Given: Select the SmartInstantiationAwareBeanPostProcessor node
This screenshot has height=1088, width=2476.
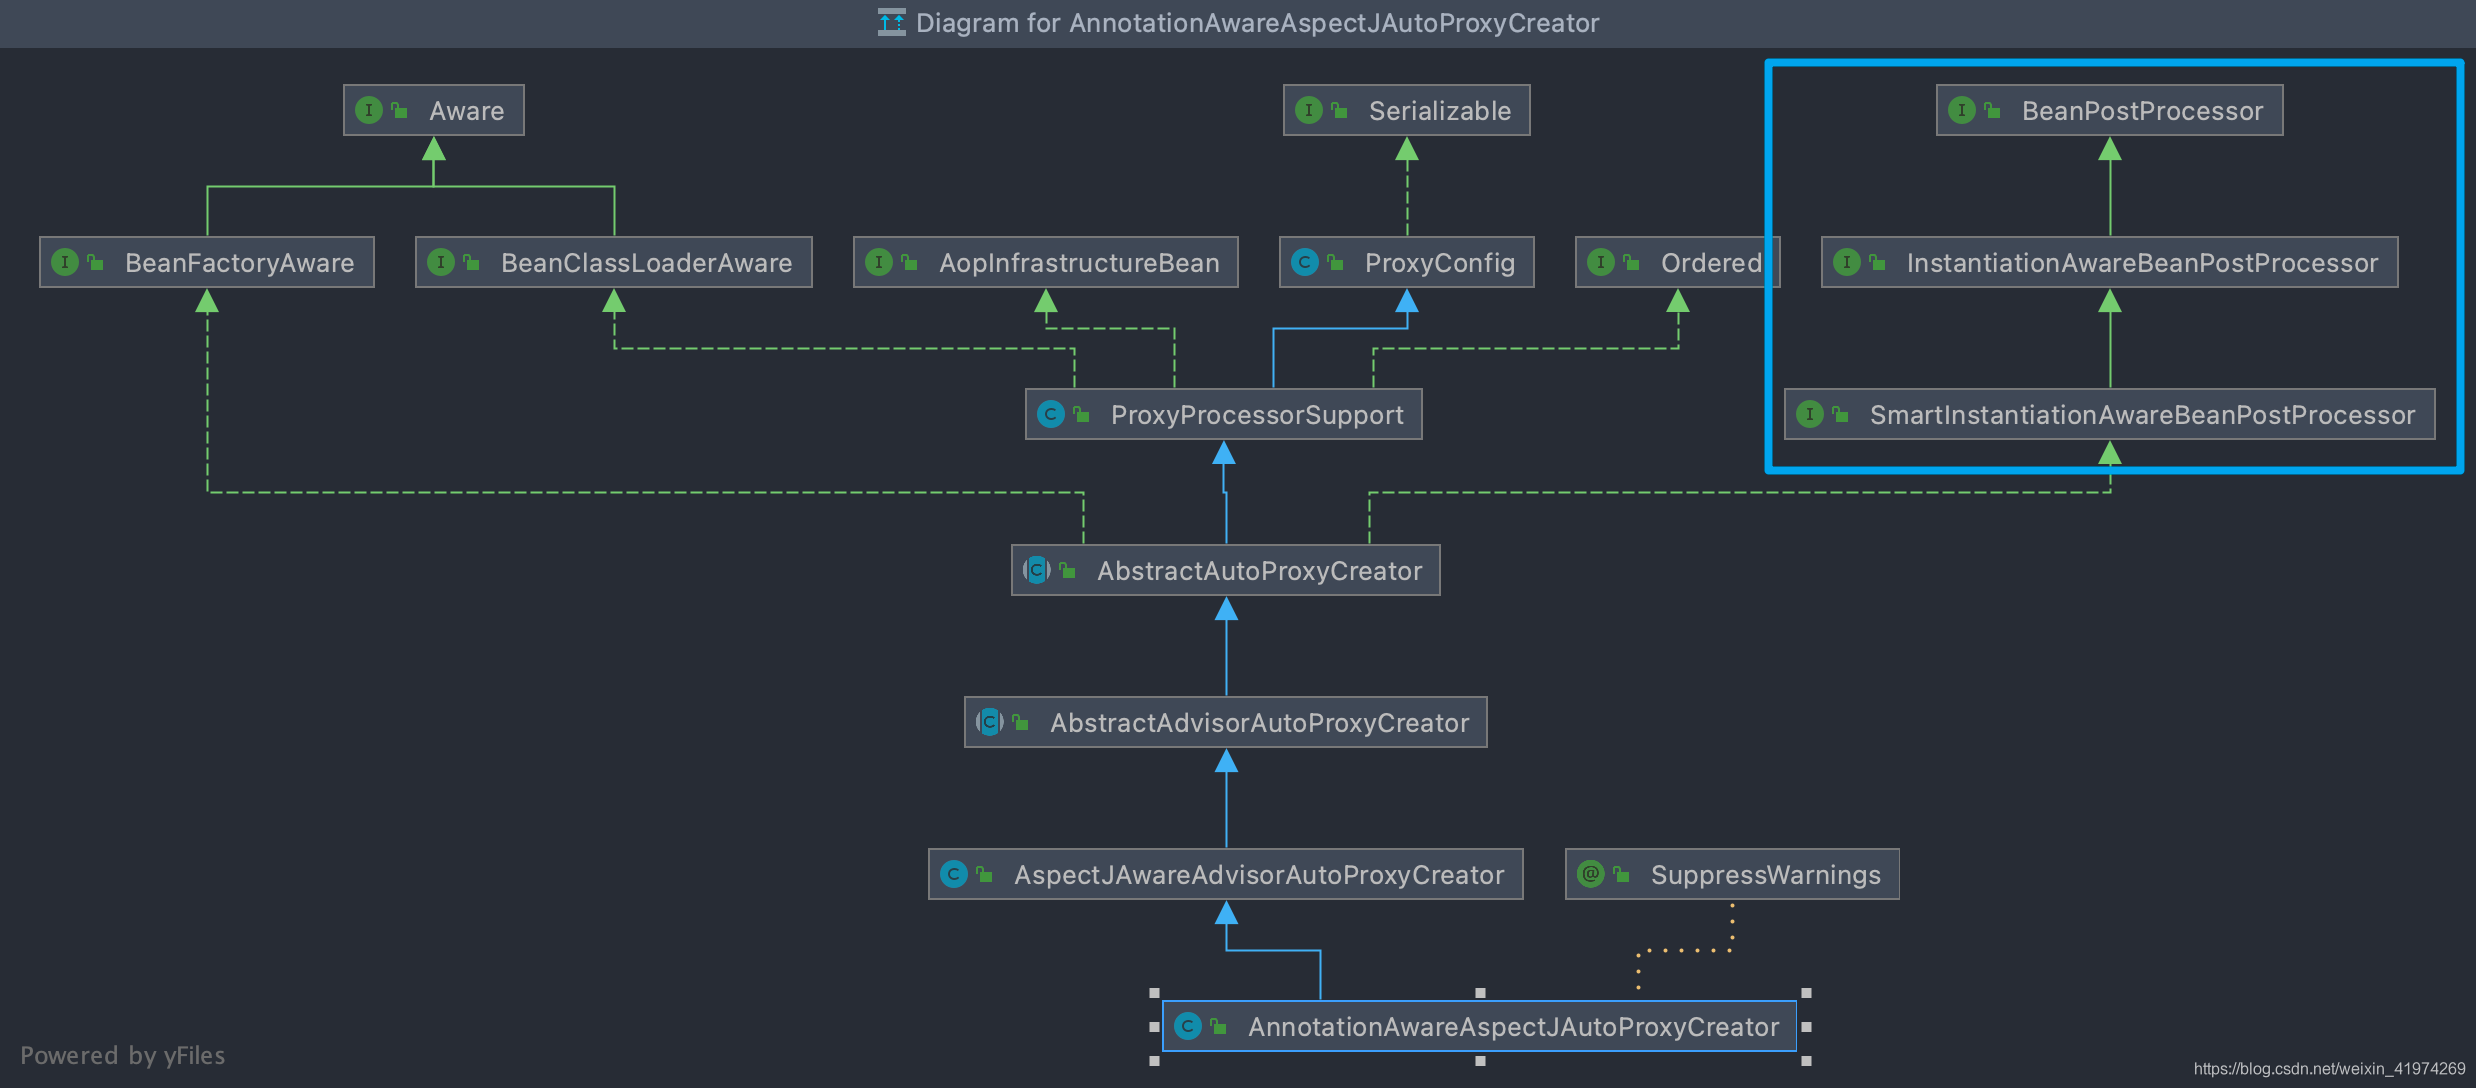Looking at the screenshot, I should pyautogui.click(x=2141, y=414).
